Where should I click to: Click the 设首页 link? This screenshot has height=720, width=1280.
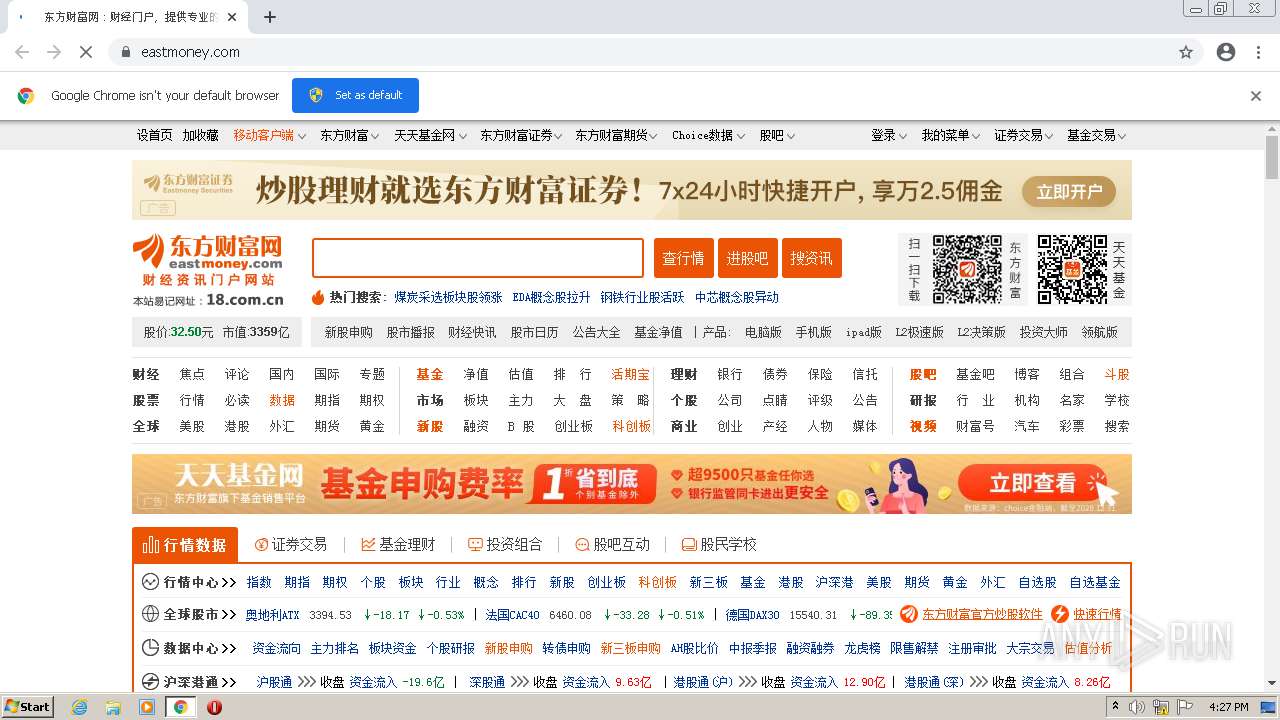pos(154,135)
